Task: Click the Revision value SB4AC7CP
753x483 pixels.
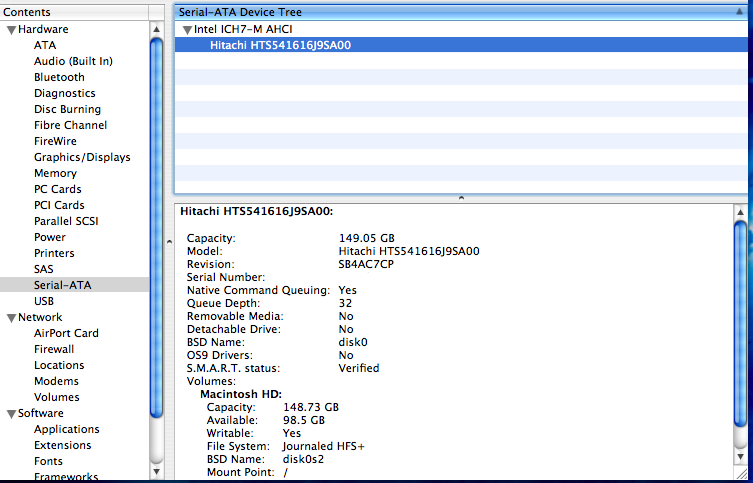Action: [x=366, y=264]
